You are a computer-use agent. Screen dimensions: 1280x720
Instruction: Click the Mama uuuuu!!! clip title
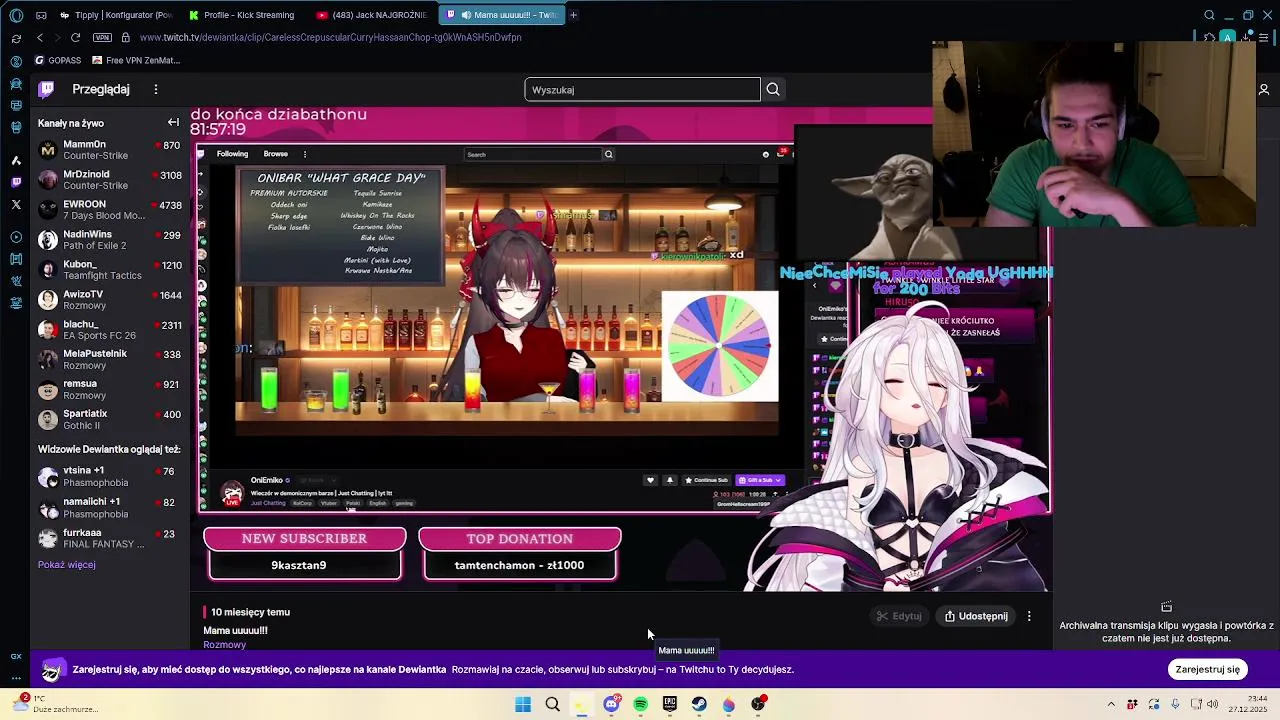click(x=235, y=631)
